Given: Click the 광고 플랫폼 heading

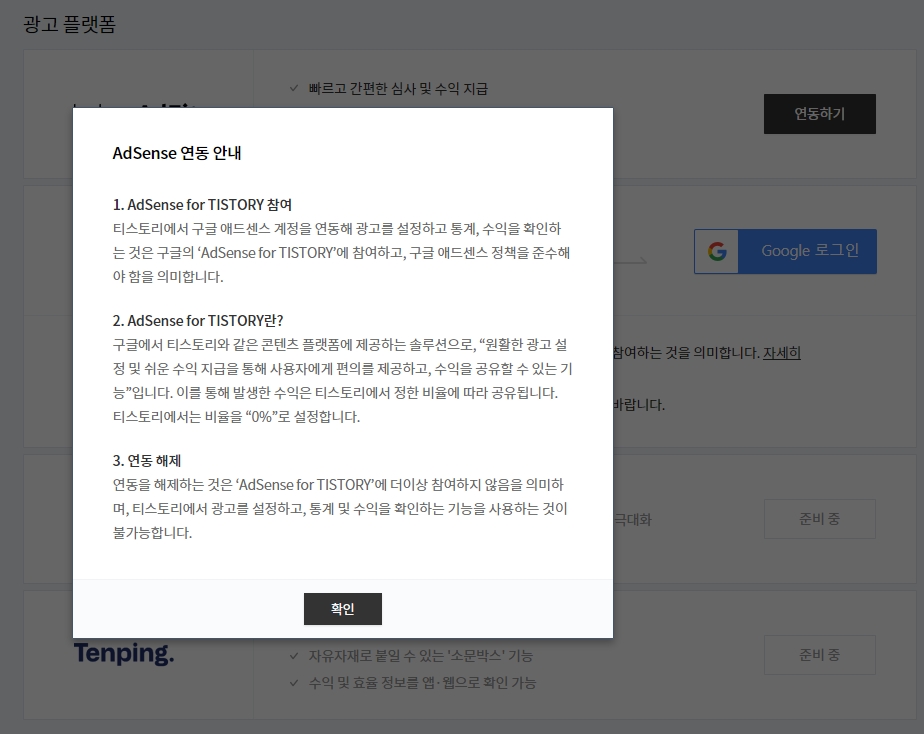Looking at the screenshot, I should pos(70,24).
